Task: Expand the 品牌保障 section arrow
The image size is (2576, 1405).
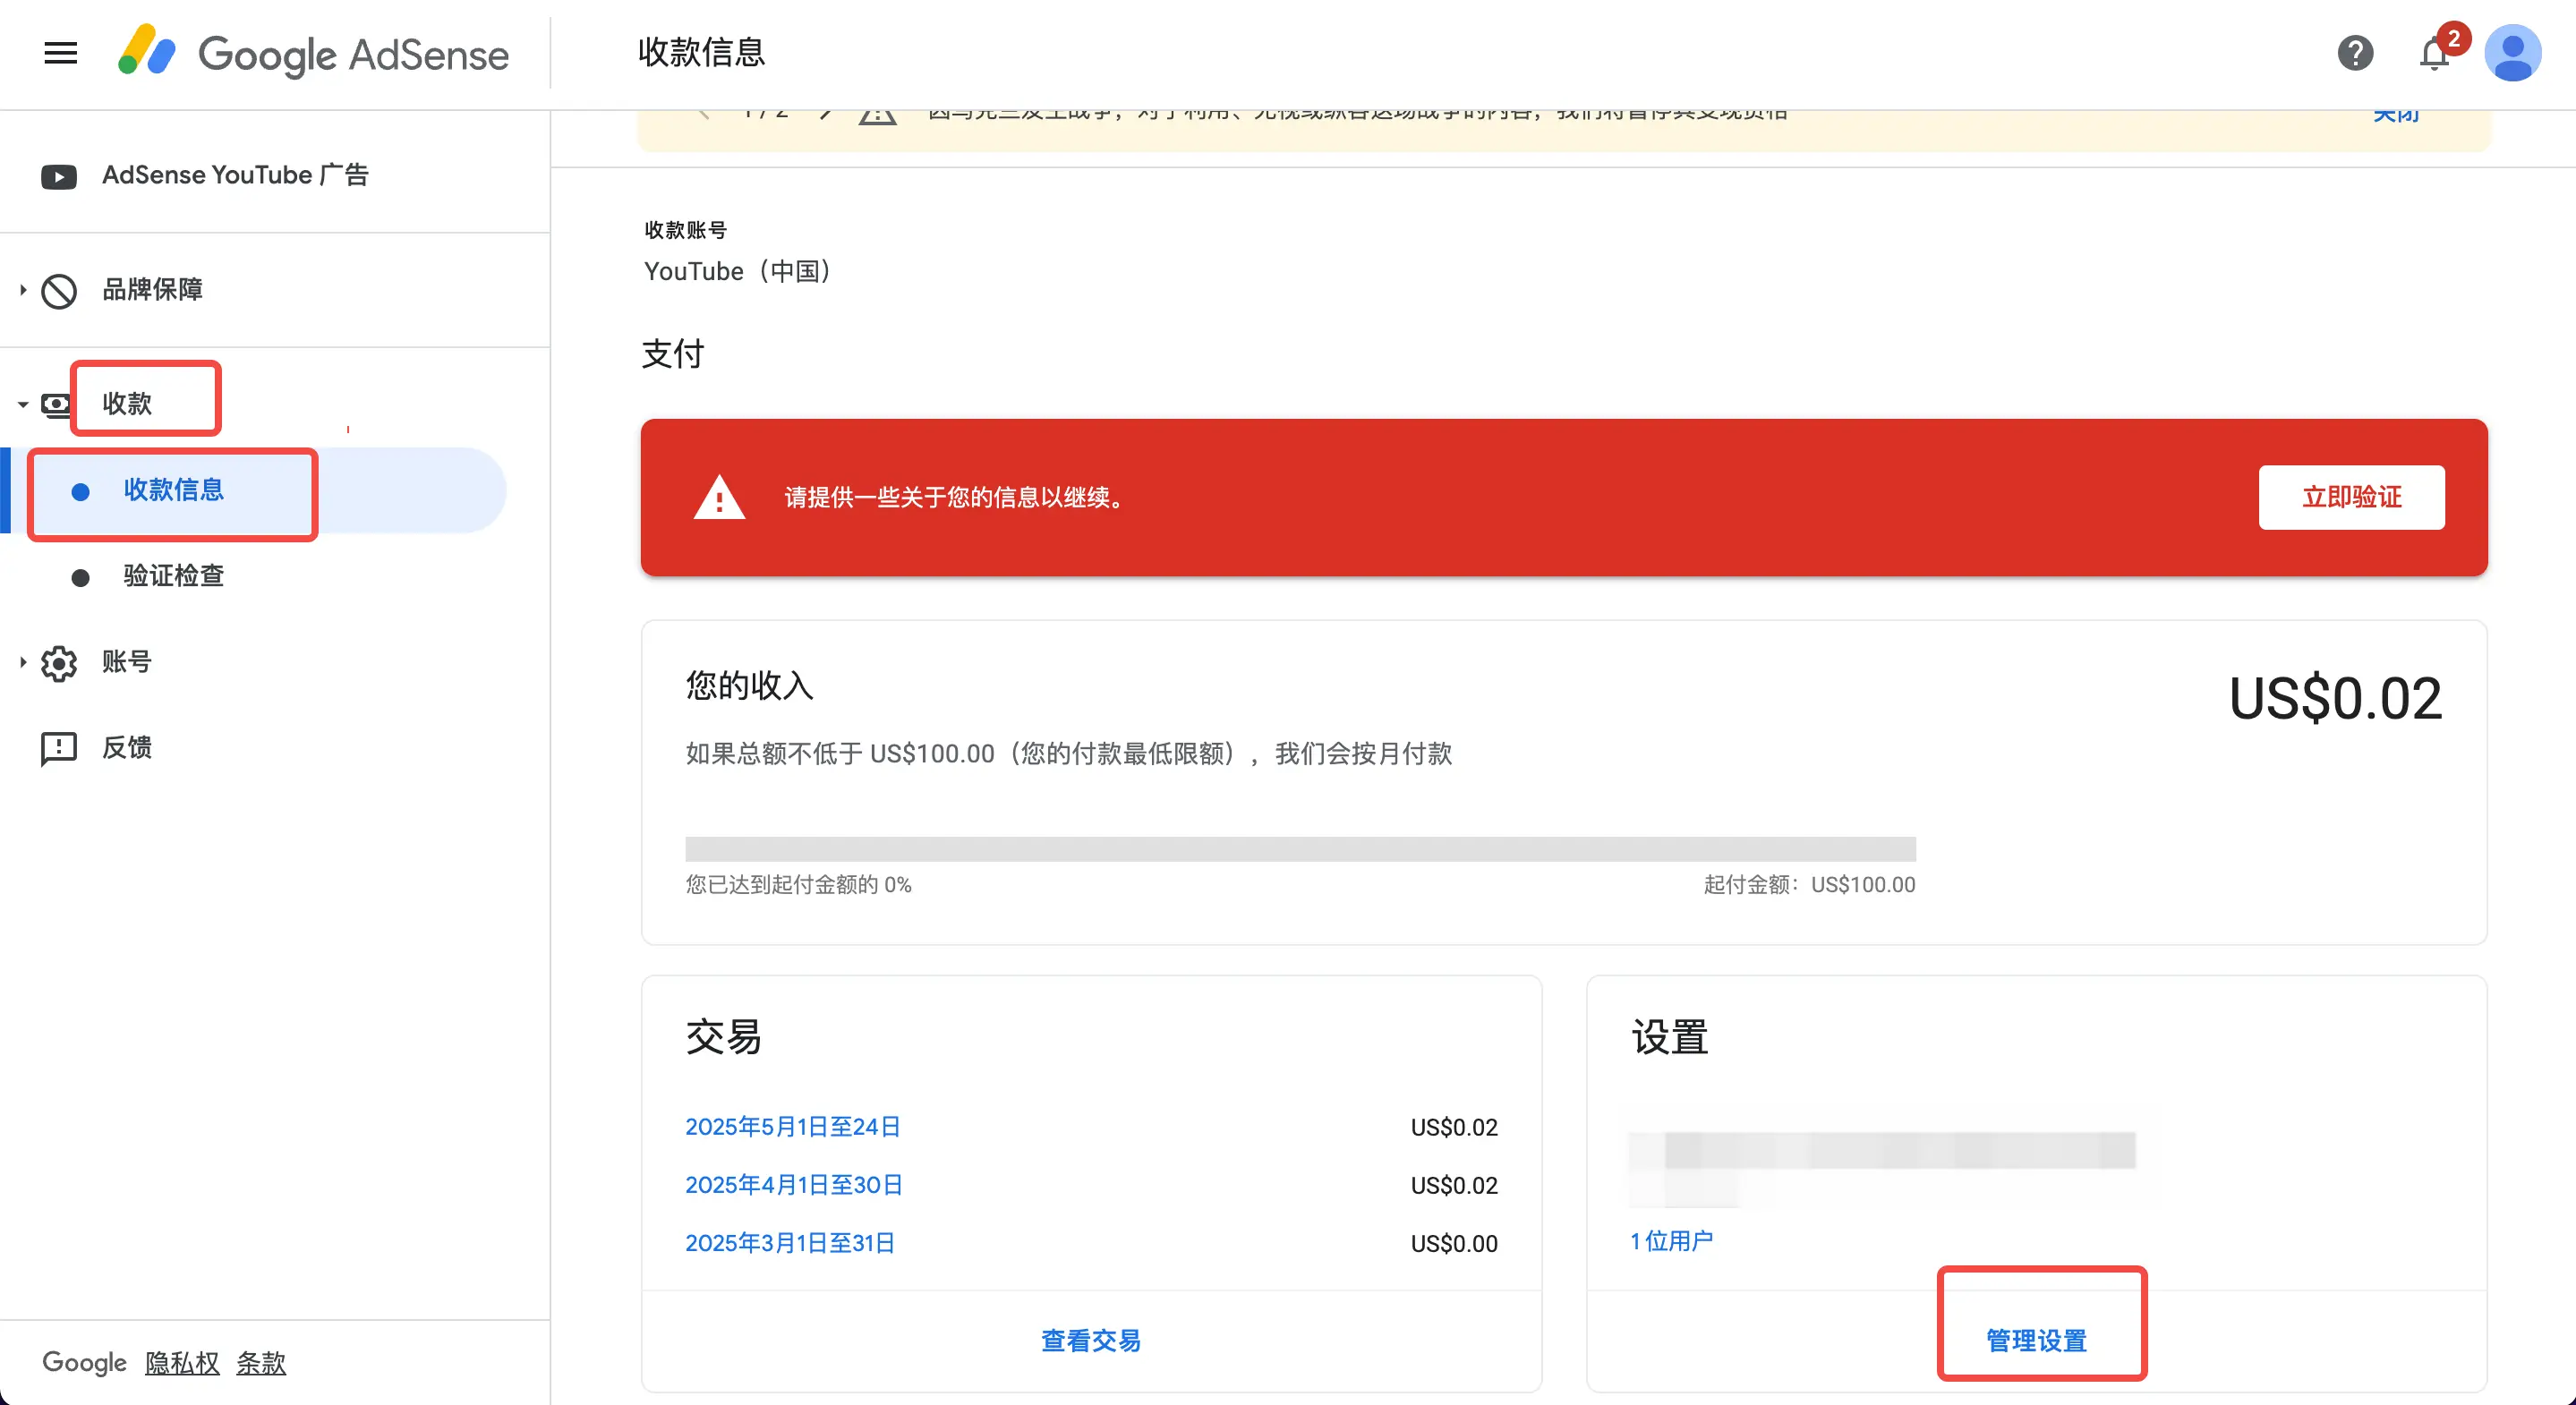Action: point(23,290)
